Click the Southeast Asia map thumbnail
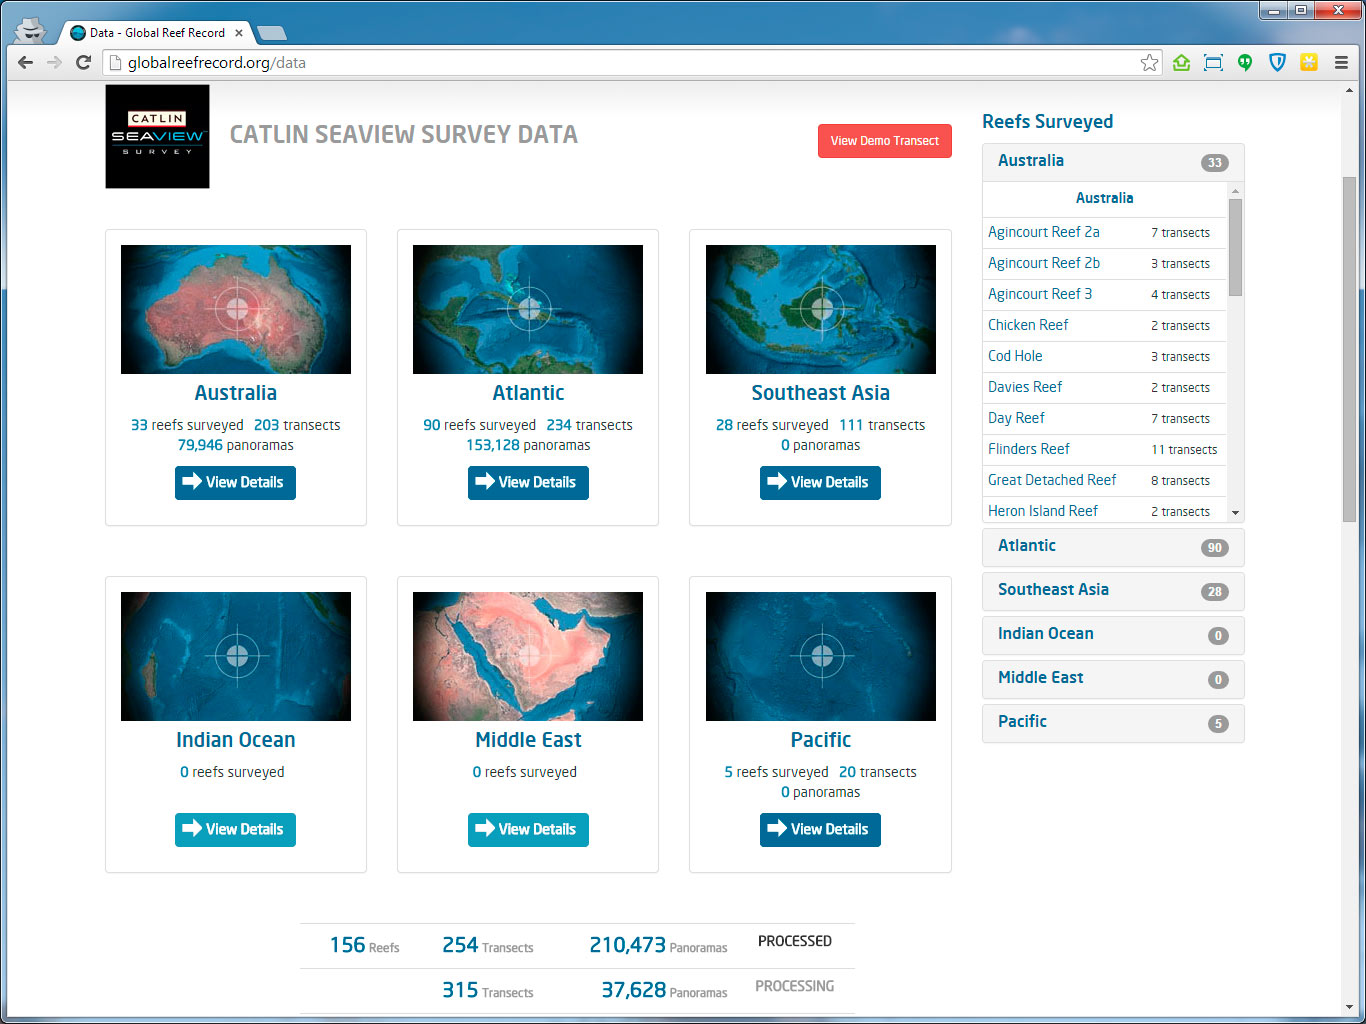 pyautogui.click(x=821, y=309)
